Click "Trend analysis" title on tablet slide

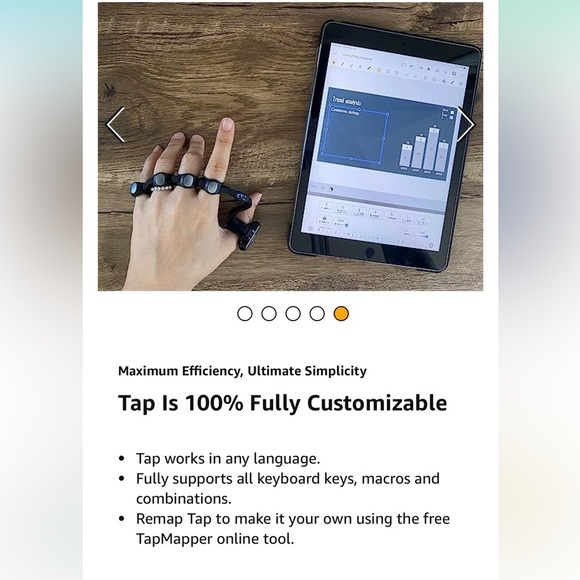(347, 101)
